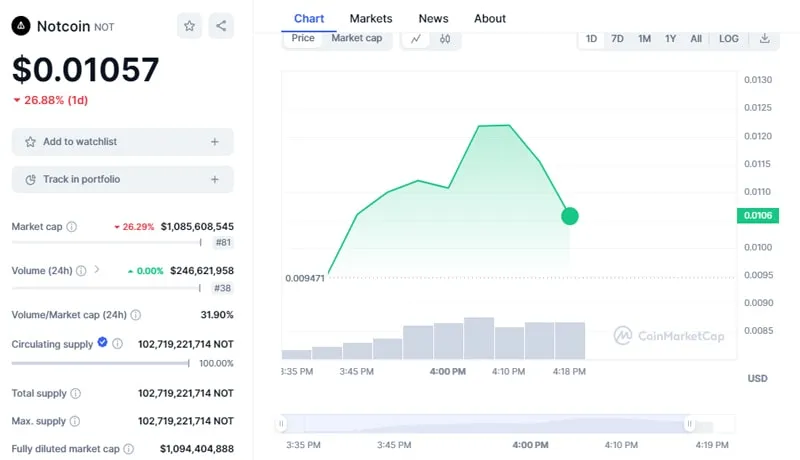Expand the Volume (24h) chevron

click(96, 270)
